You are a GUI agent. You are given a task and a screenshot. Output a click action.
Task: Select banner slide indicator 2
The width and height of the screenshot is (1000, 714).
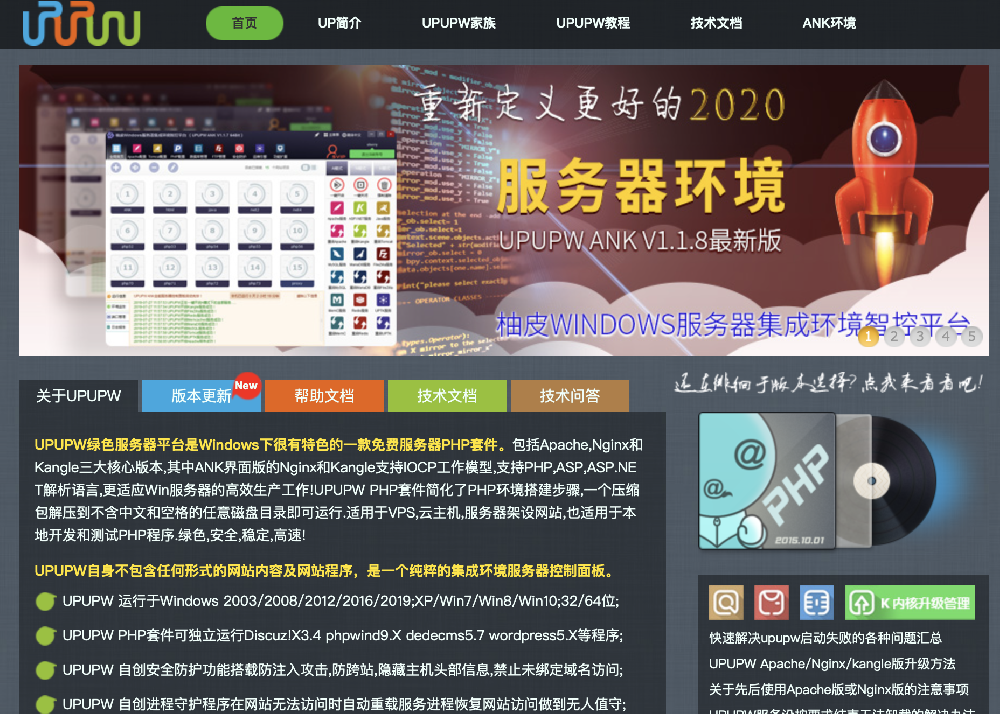click(x=894, y=336)
